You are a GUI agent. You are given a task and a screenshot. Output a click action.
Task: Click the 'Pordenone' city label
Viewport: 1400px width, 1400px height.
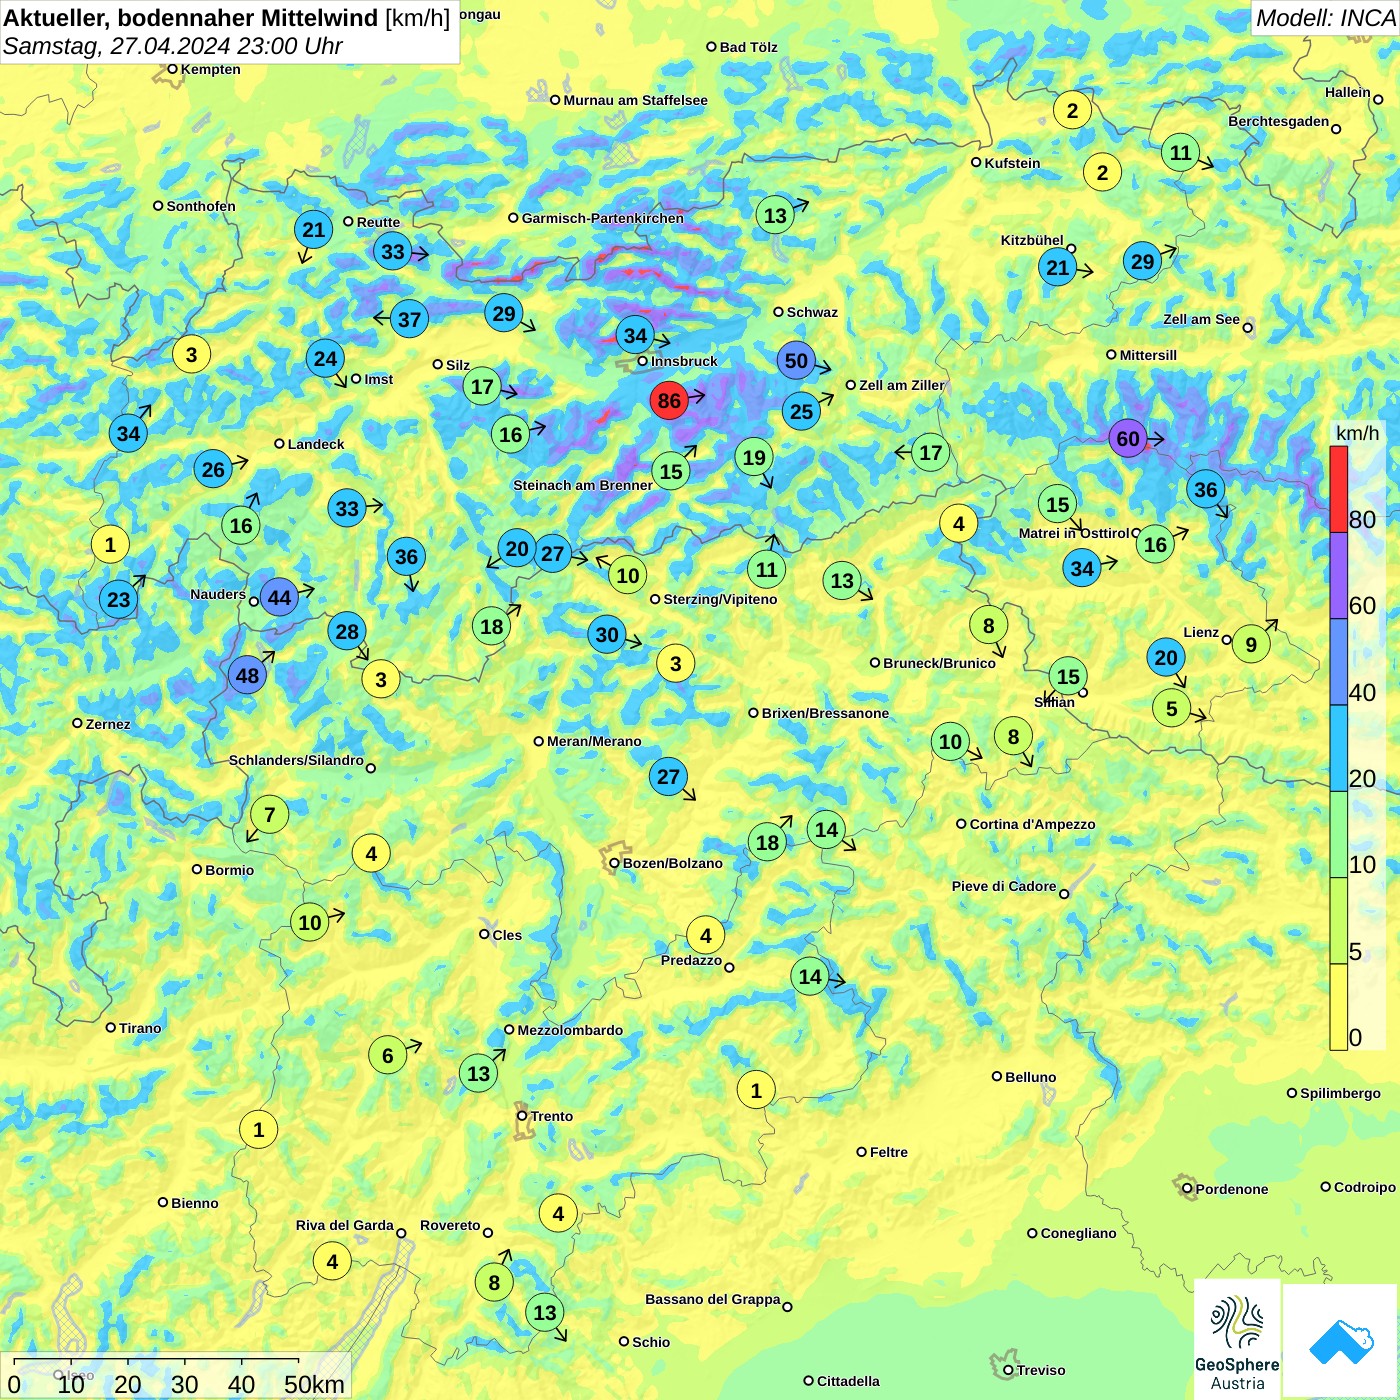(x=1232, y=1189)
